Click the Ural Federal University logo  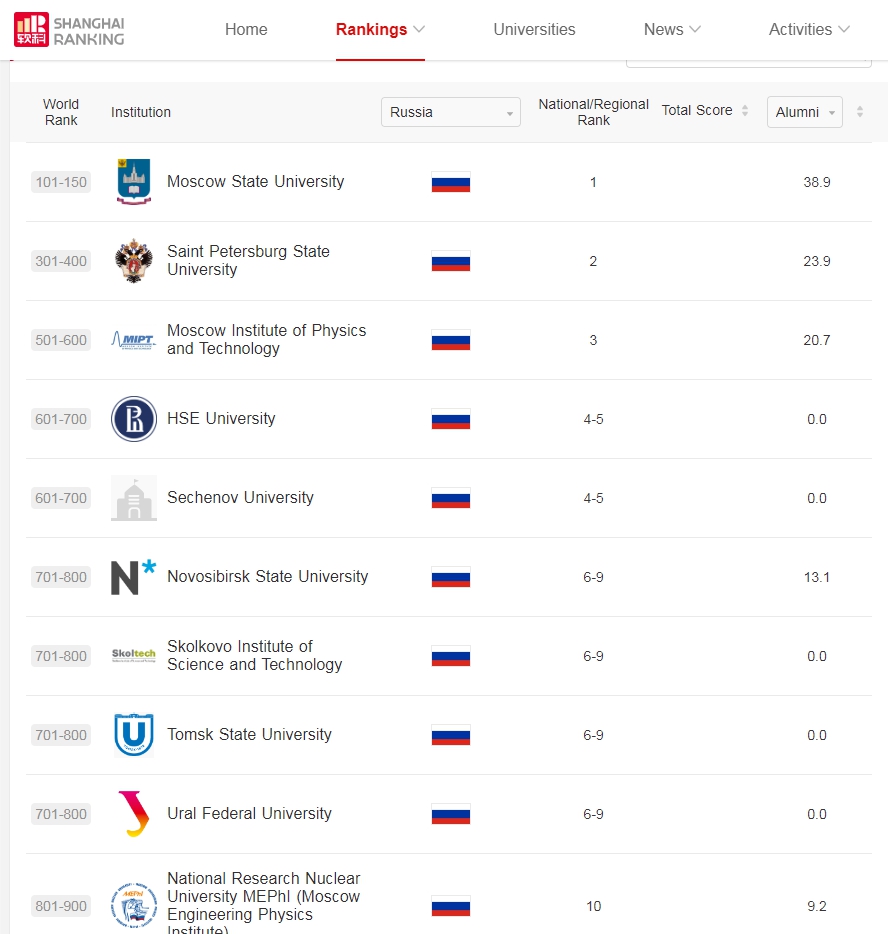pos(133,814)
